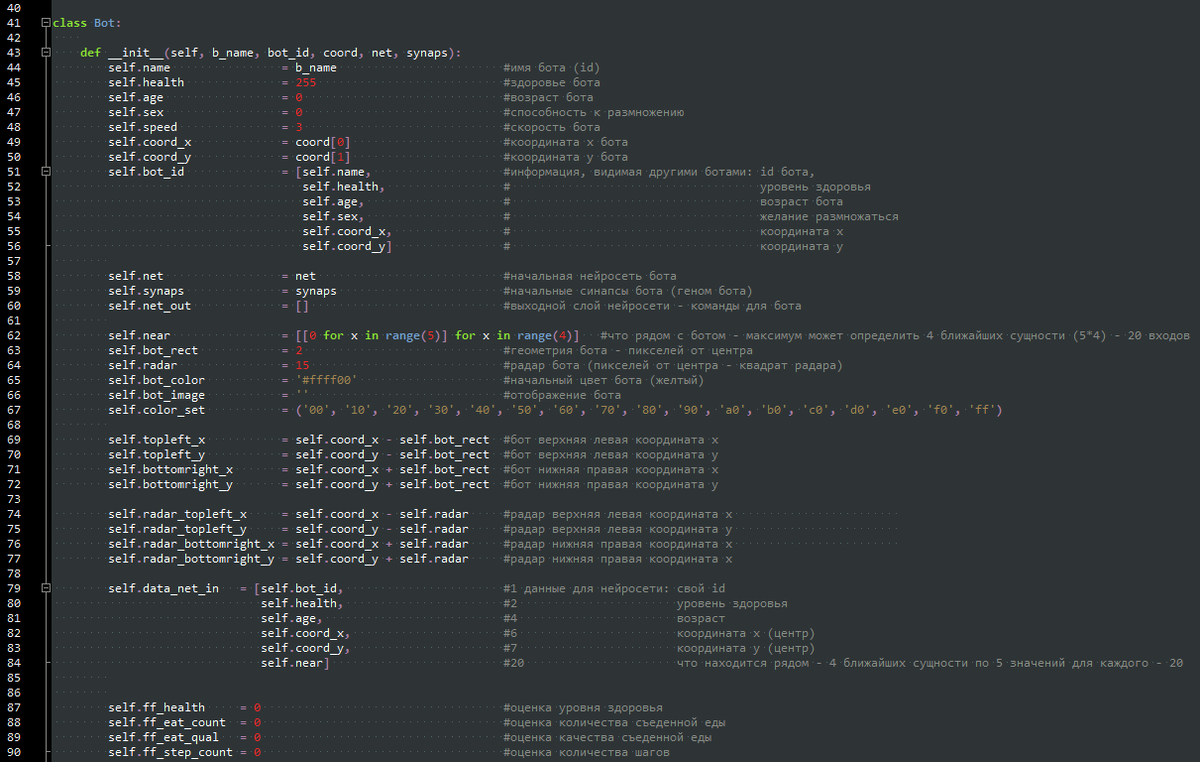
Task: Click comment '#20' on line 84
Action: (x=513, y=663)
